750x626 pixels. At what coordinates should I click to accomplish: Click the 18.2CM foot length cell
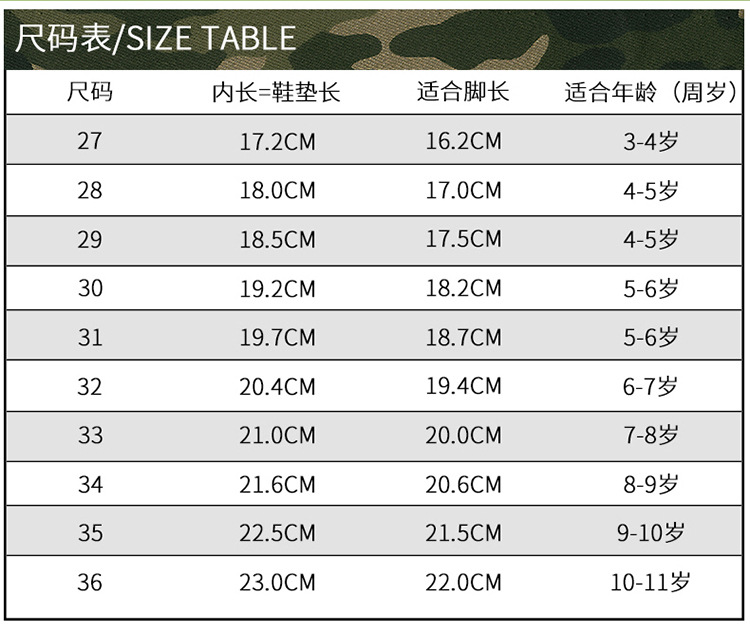pyautogui.click(x=463, y=288)
